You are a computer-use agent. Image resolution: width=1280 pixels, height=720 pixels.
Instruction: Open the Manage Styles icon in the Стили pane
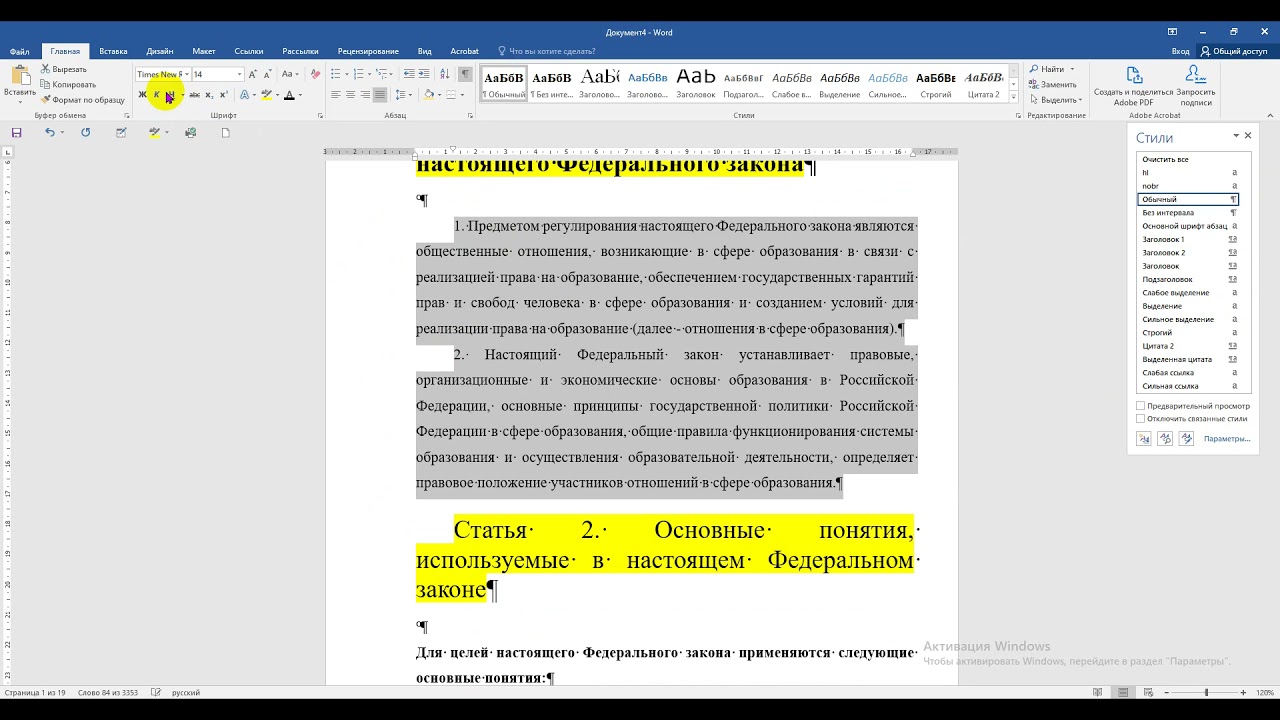click(1186, 438)
